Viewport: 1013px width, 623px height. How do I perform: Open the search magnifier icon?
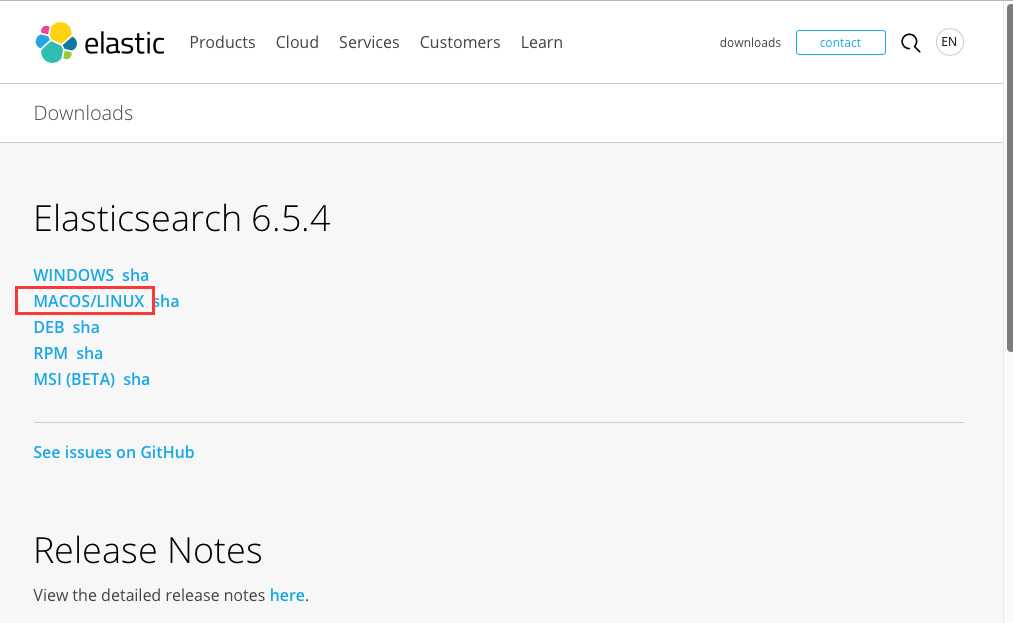910,43
